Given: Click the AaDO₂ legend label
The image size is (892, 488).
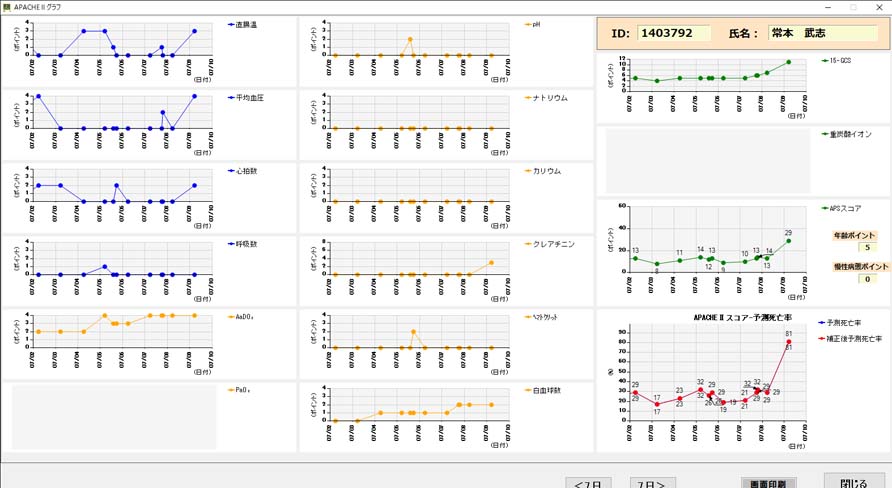Looking at the screenshot, I should click(x=243, y=317).
